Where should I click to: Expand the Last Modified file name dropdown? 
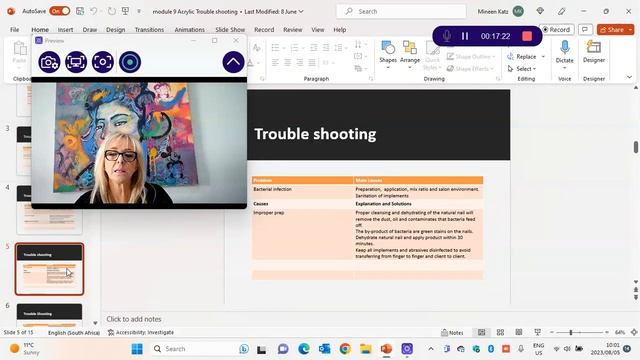click(x=301, y=11)
